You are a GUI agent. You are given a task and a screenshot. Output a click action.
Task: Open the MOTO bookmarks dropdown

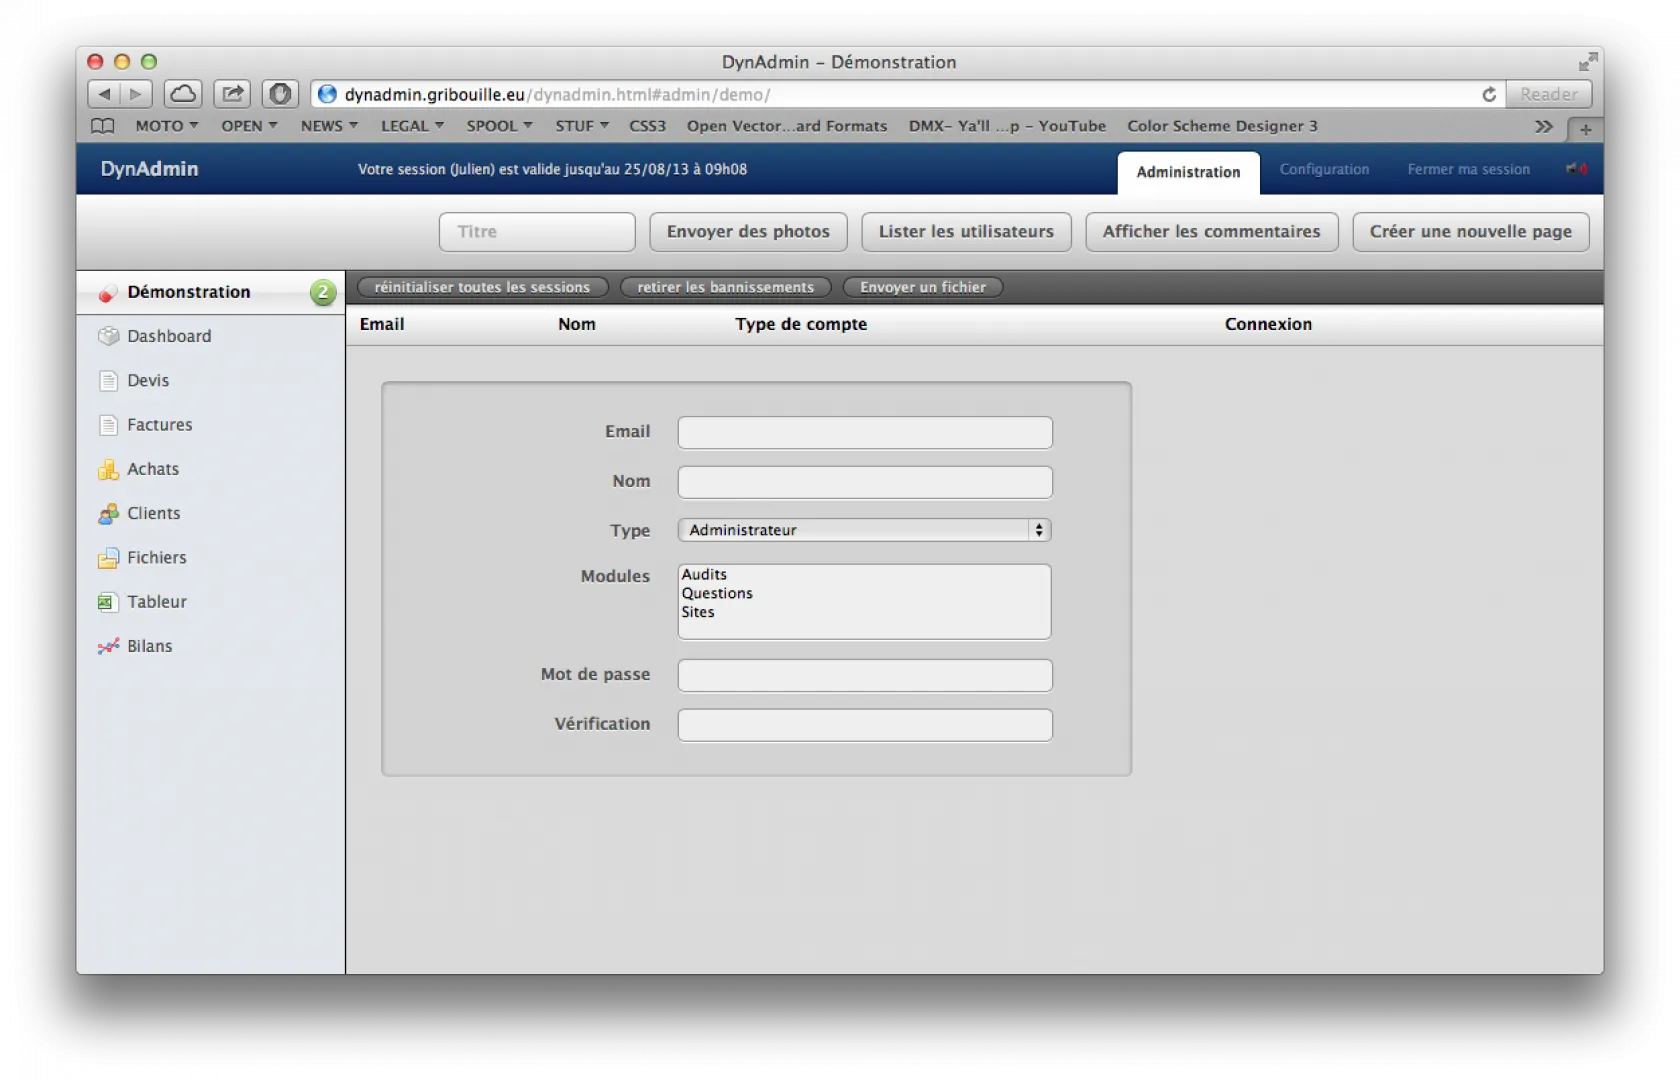(166, 126)
